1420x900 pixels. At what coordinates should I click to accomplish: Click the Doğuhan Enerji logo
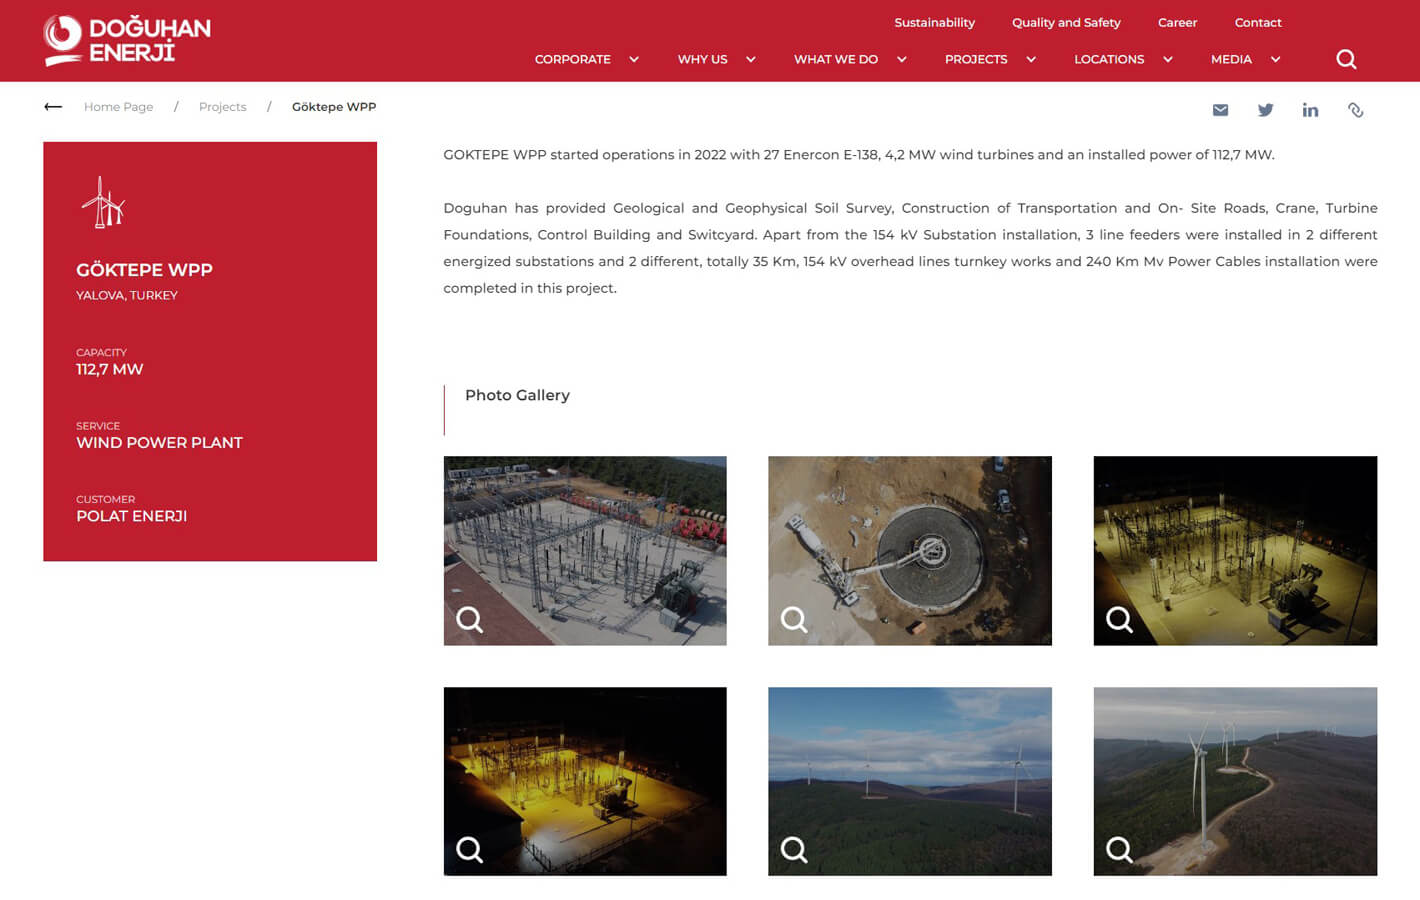point(127,40)
